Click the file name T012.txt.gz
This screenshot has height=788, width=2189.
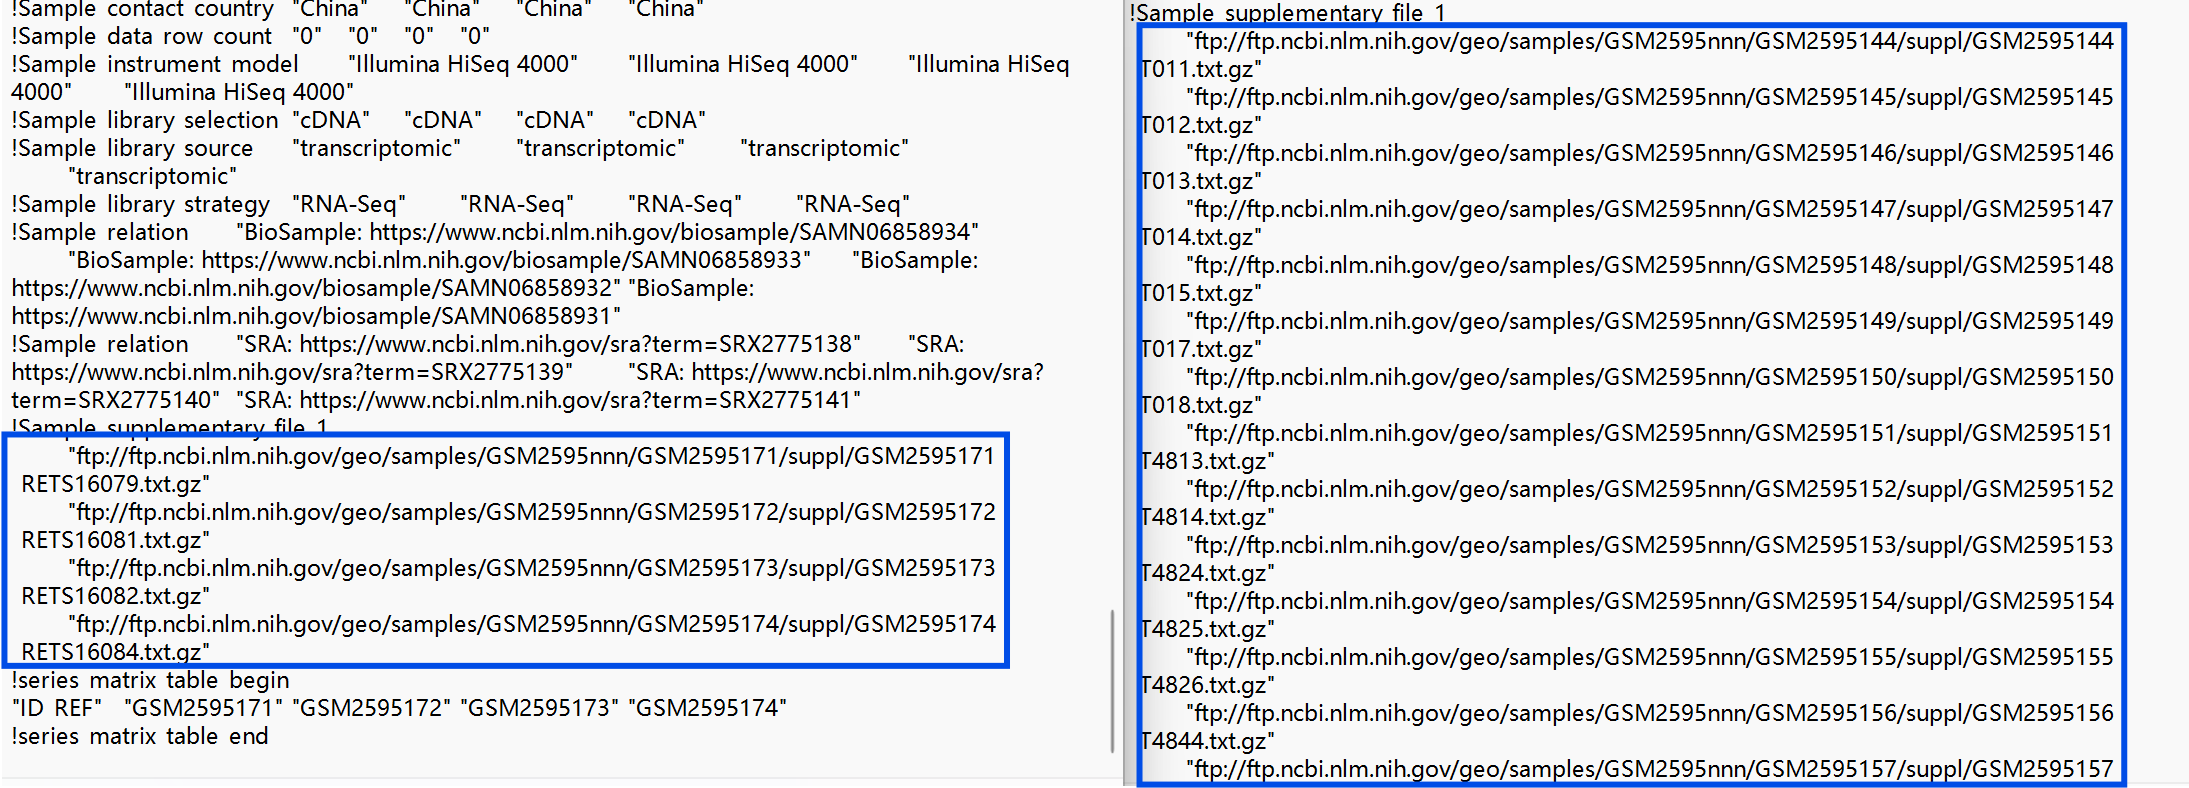[1197, 125]
